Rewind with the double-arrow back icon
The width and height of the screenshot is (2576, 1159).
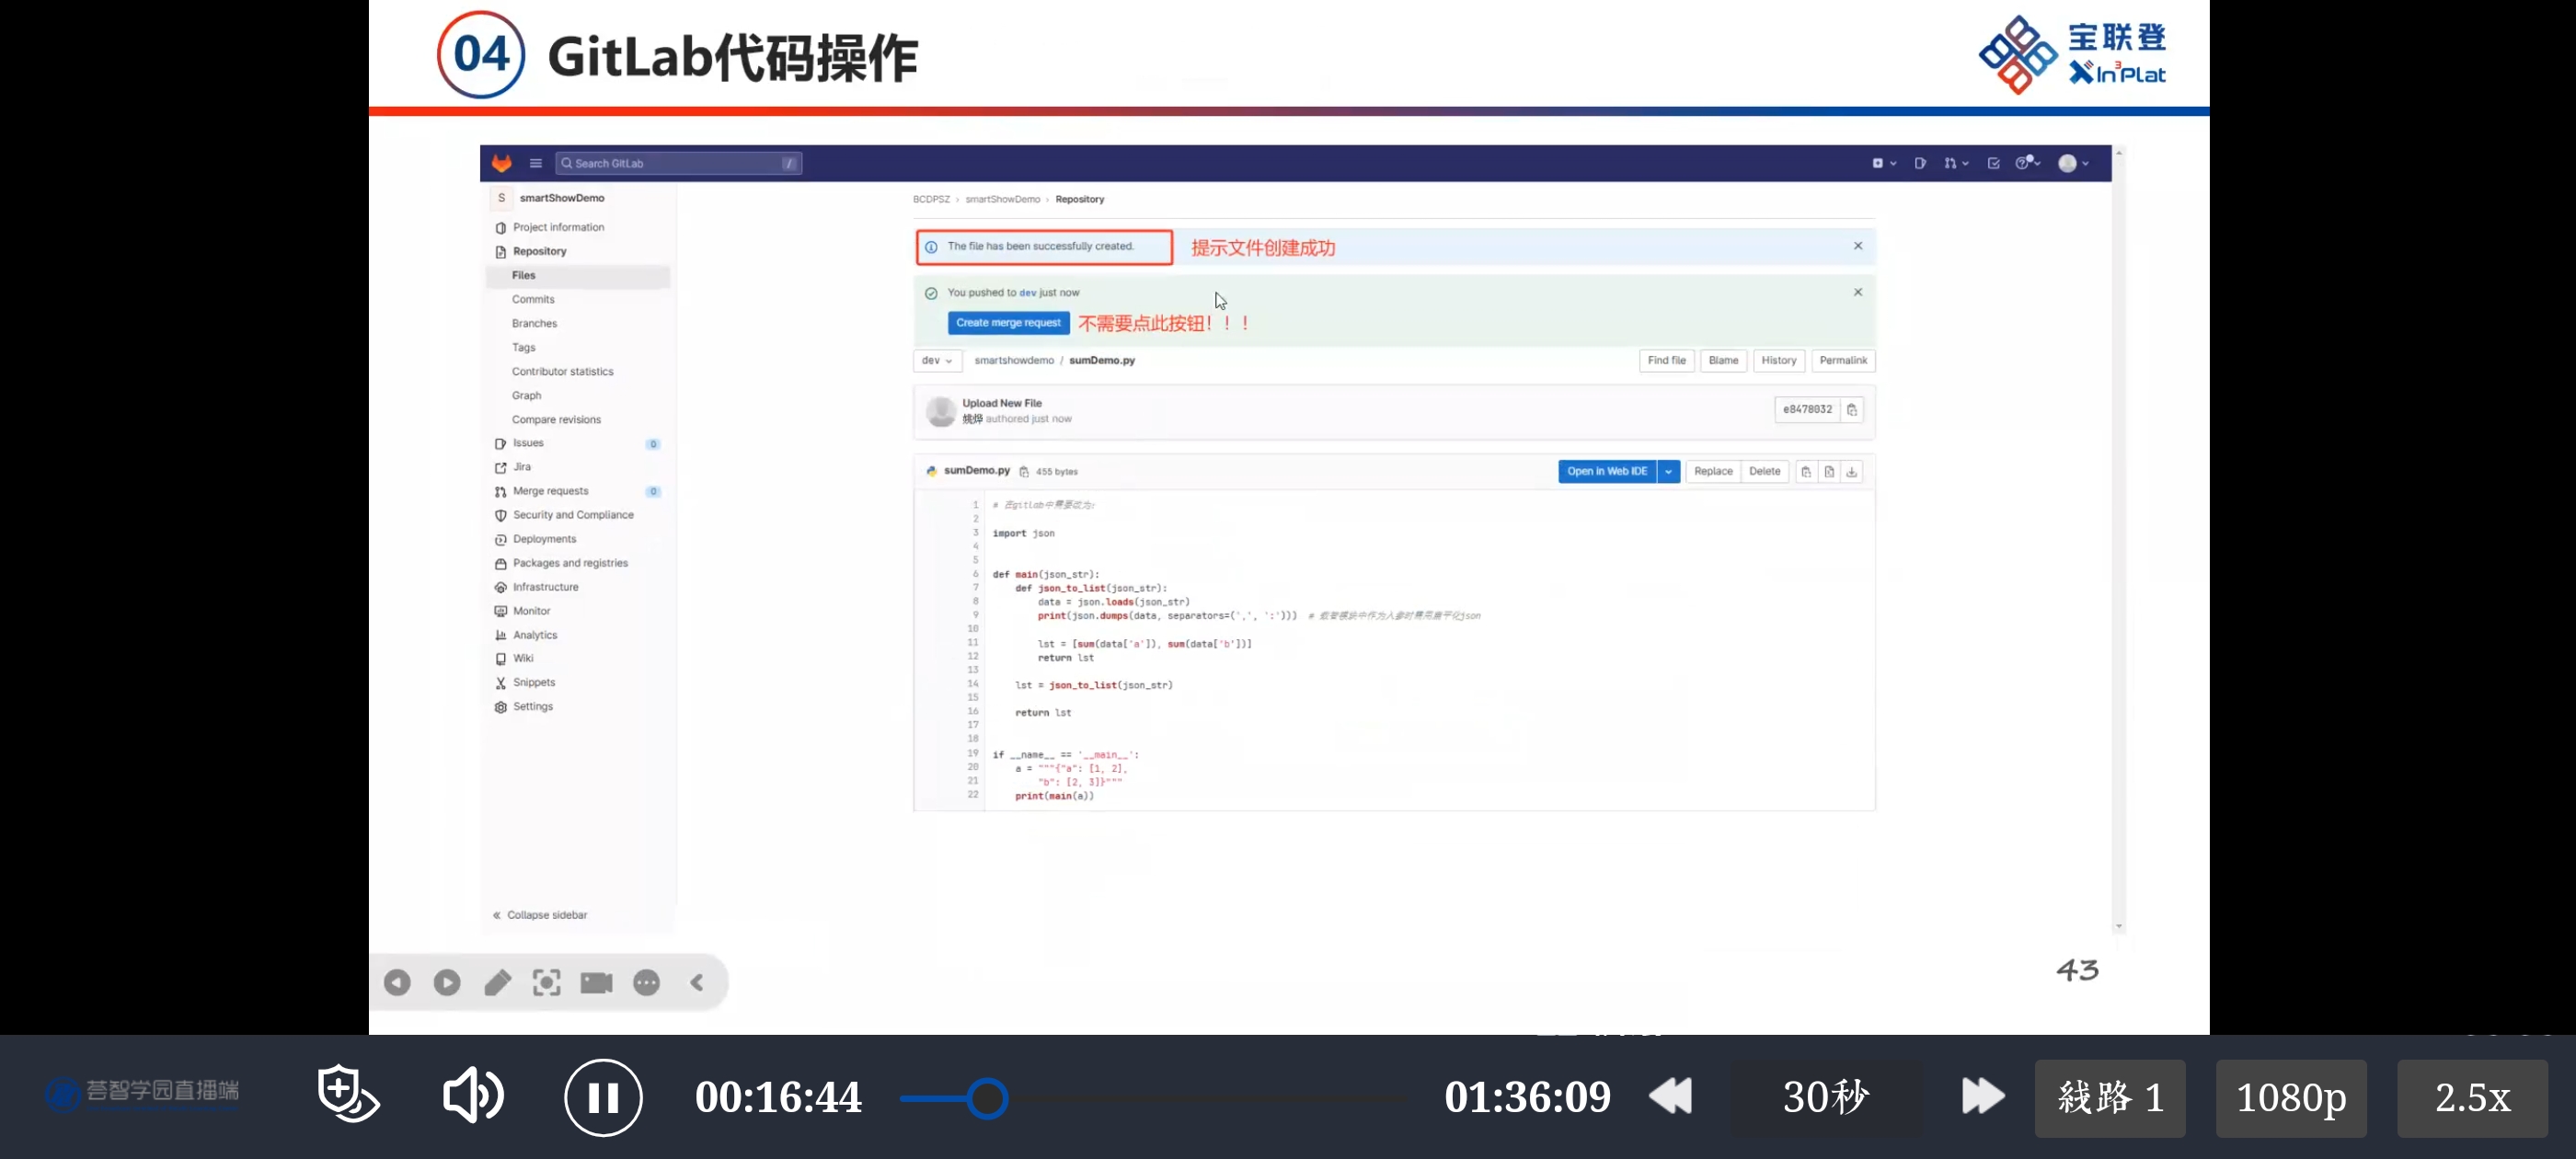1670,1096
